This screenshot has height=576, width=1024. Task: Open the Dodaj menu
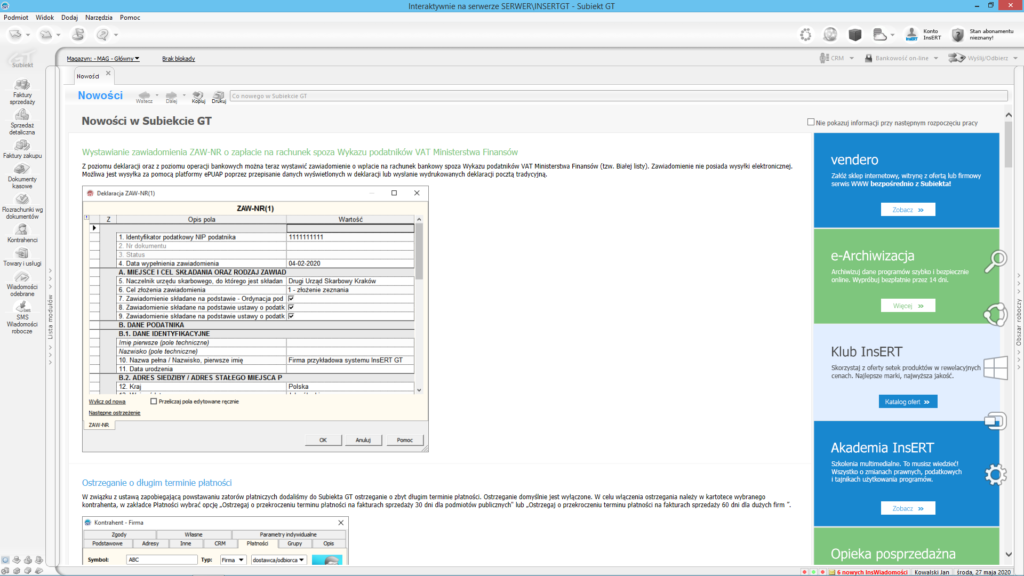point(69,18)
